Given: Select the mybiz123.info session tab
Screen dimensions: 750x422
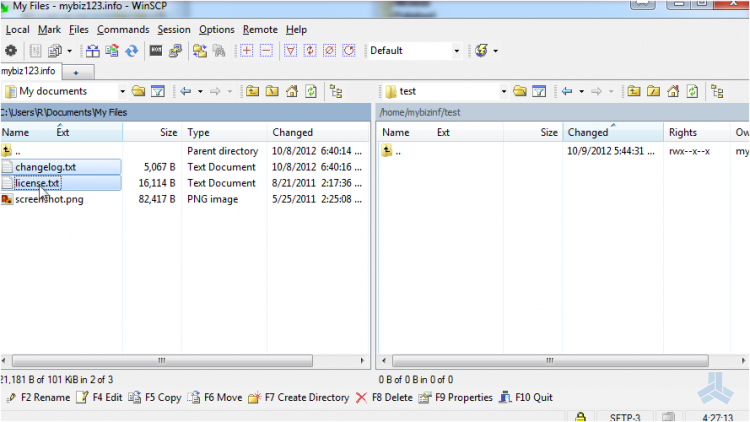Looking at the screenshot, I should pyautogui.click(x=29, y=71).
